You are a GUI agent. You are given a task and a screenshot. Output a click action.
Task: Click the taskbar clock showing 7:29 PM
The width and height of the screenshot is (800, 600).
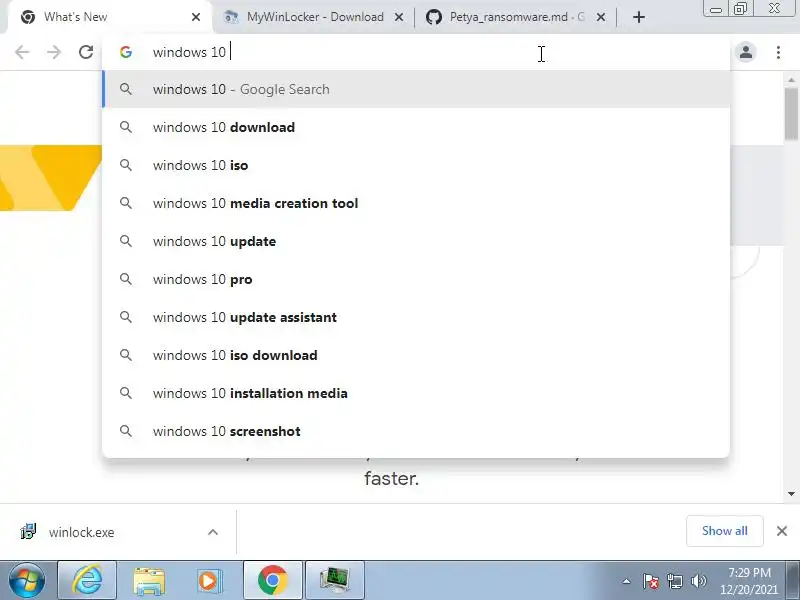tap(749, 581)
